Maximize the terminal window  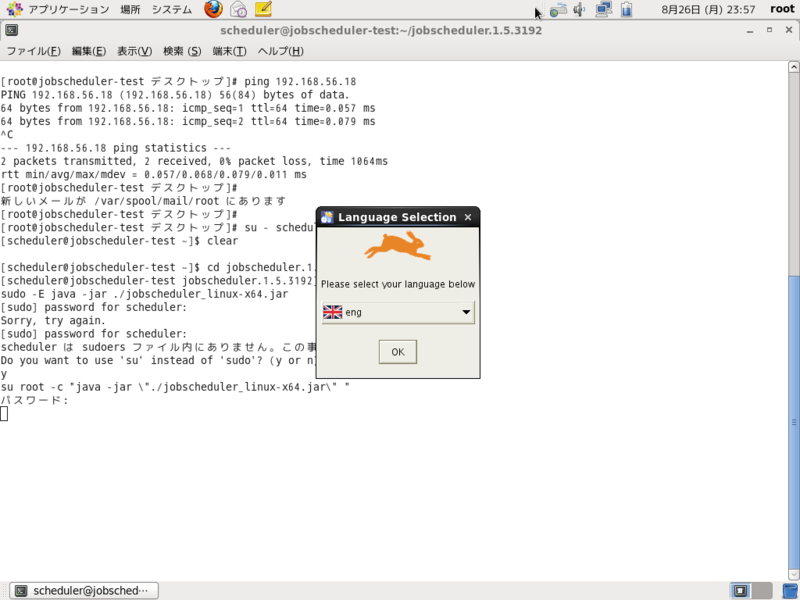coord(769,31)
